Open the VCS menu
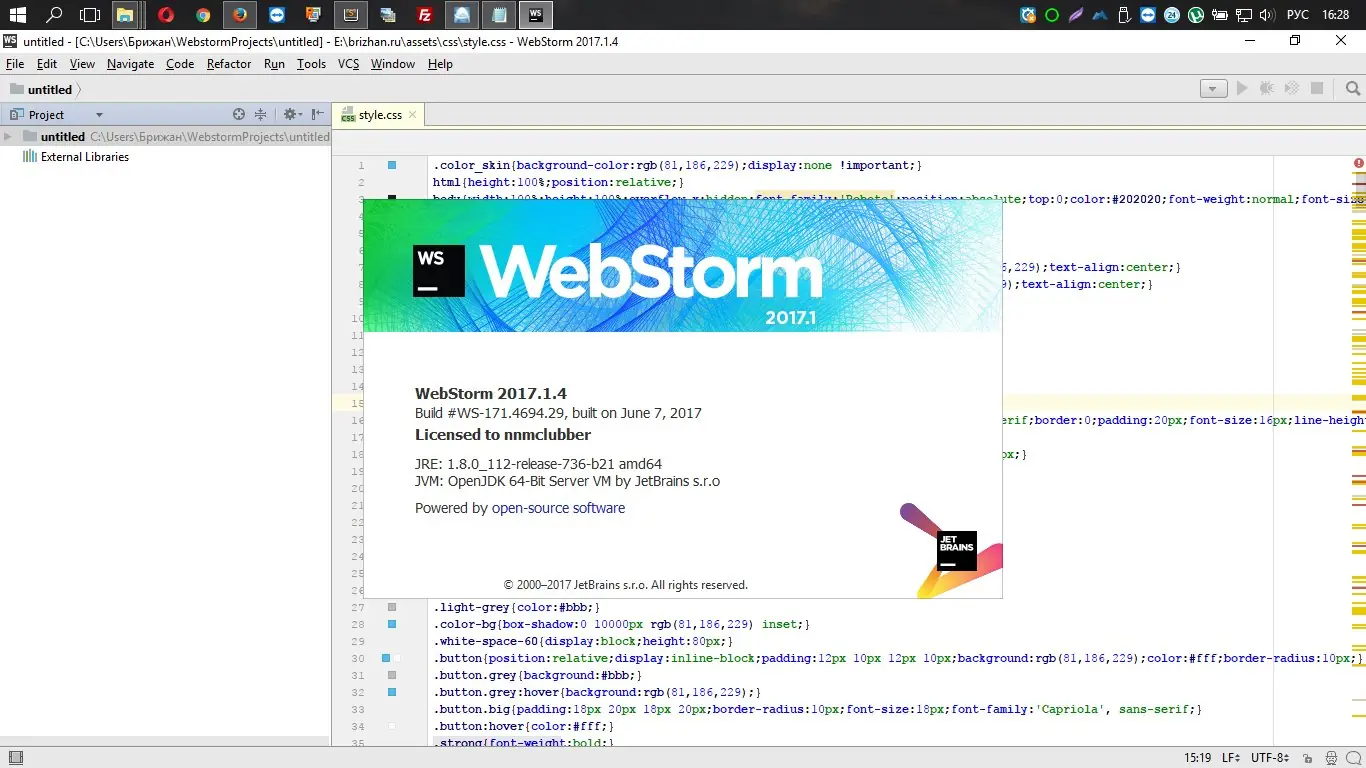1366x768 pixels. [348, 64]
